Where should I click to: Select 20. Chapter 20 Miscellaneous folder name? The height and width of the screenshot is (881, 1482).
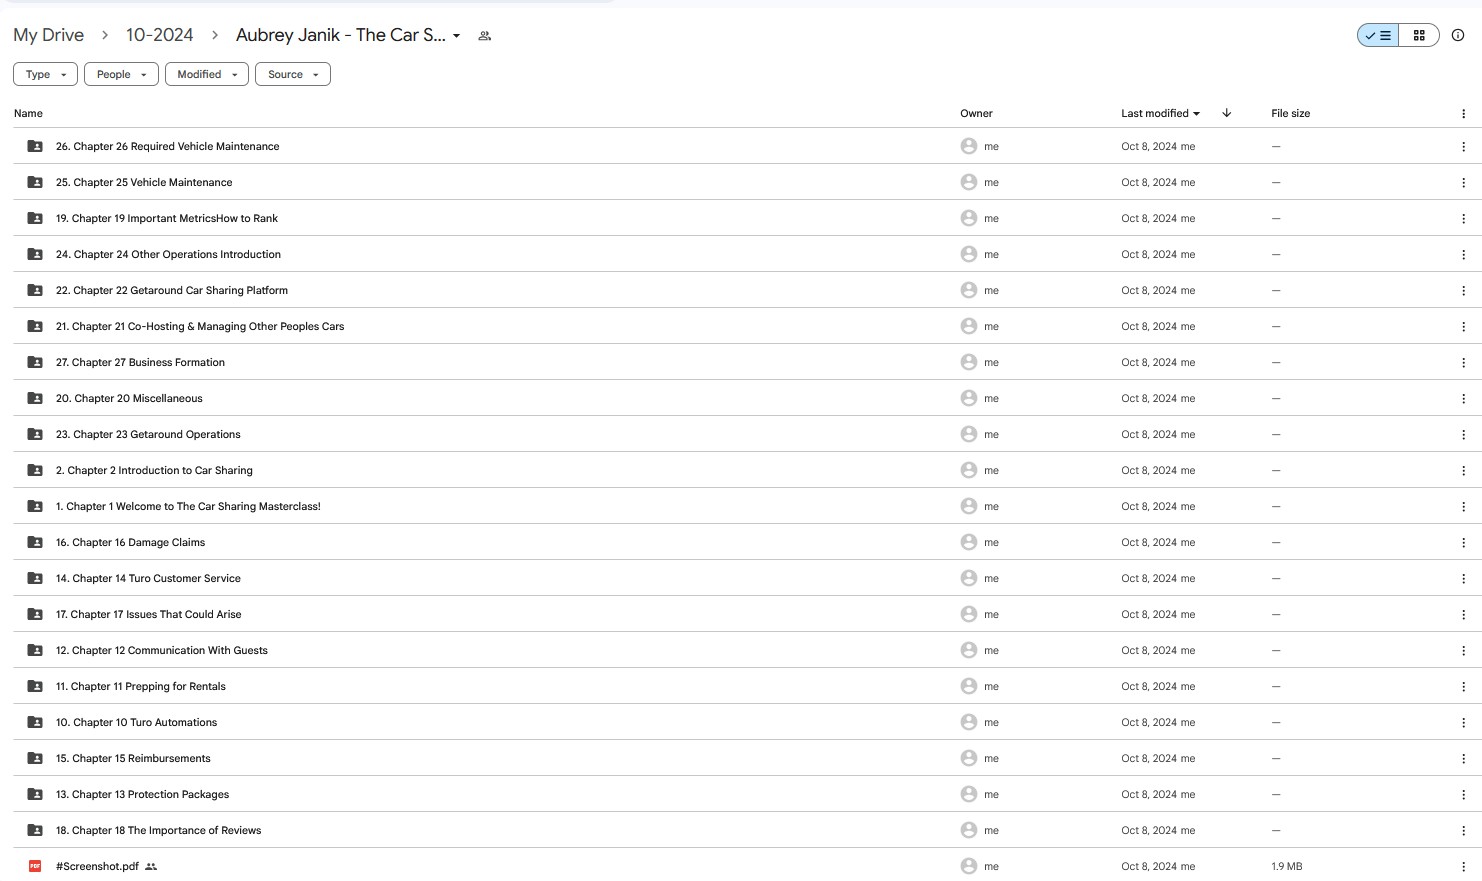pos(129,398)
